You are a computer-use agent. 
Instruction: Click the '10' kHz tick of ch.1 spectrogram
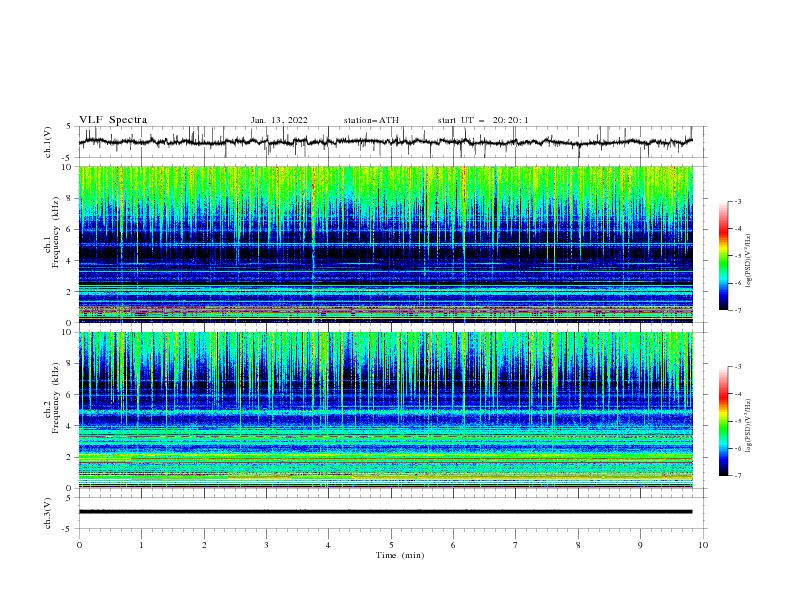point(68,167)
